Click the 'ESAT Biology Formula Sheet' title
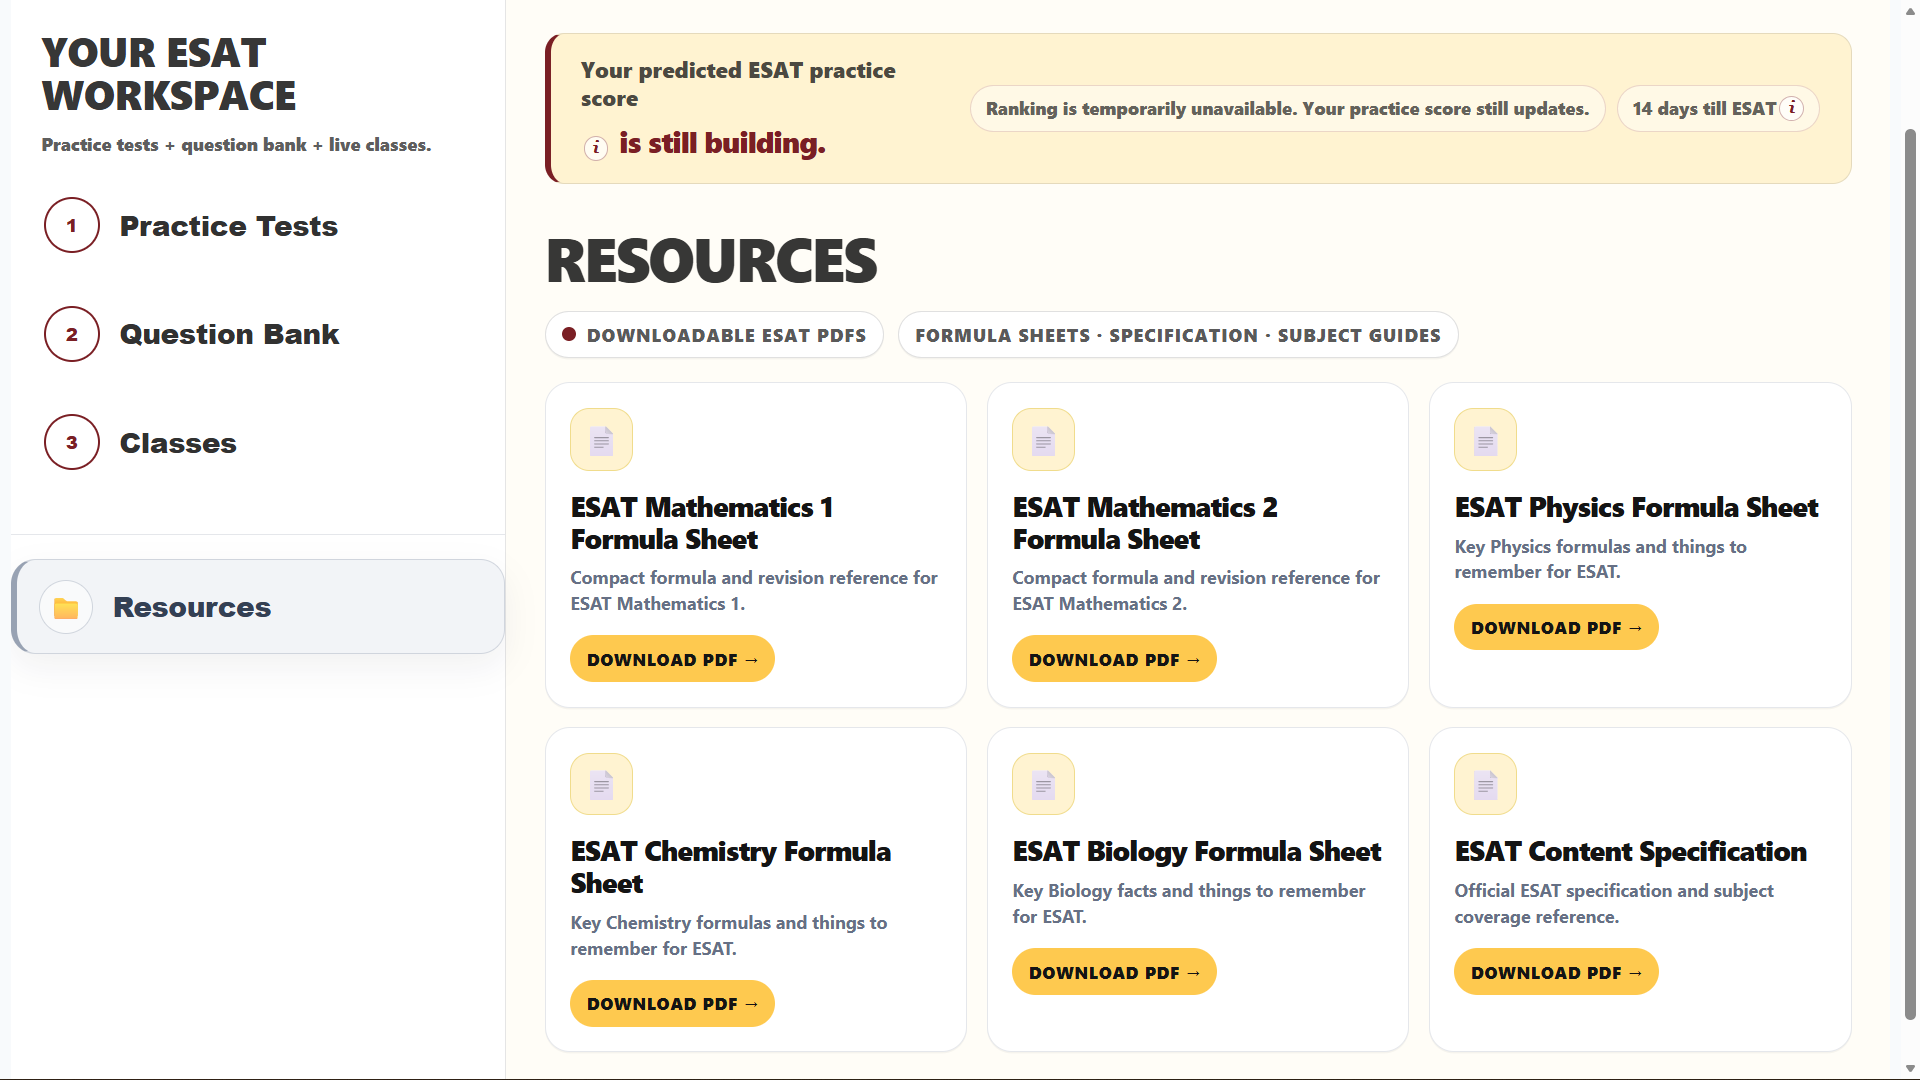 click(1196, 851)
